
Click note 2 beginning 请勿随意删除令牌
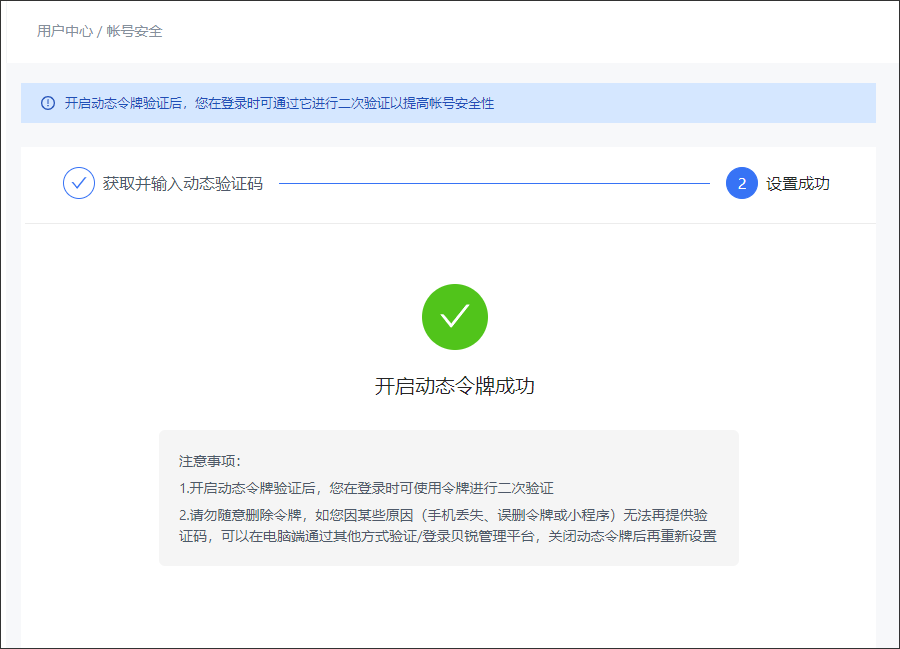point(448,526)
